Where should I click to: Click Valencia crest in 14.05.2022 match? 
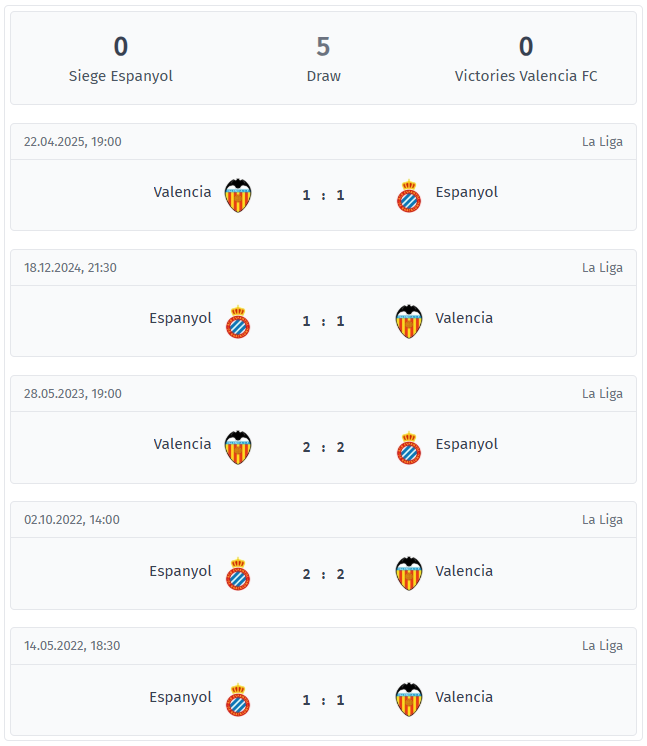click(409, 699)
